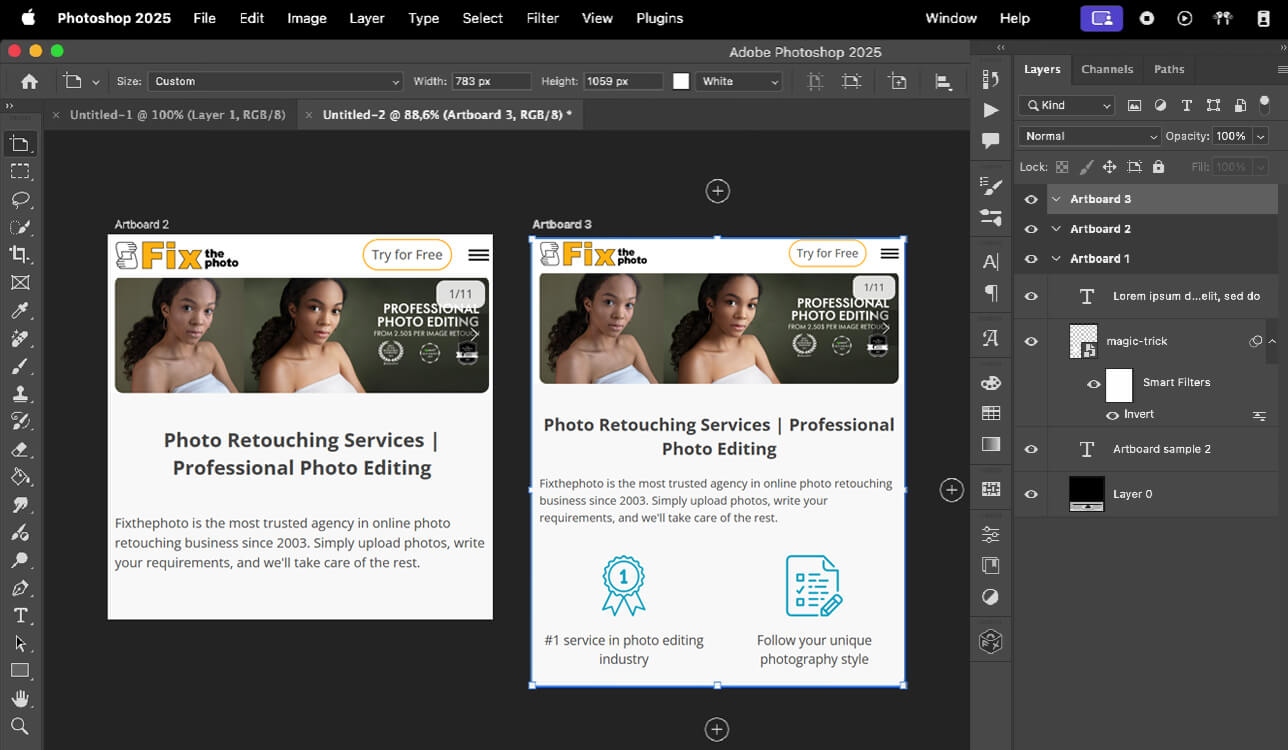
Task: Toggle visibility of the magic-trick layer
Action: click(x=1030, y=340)
